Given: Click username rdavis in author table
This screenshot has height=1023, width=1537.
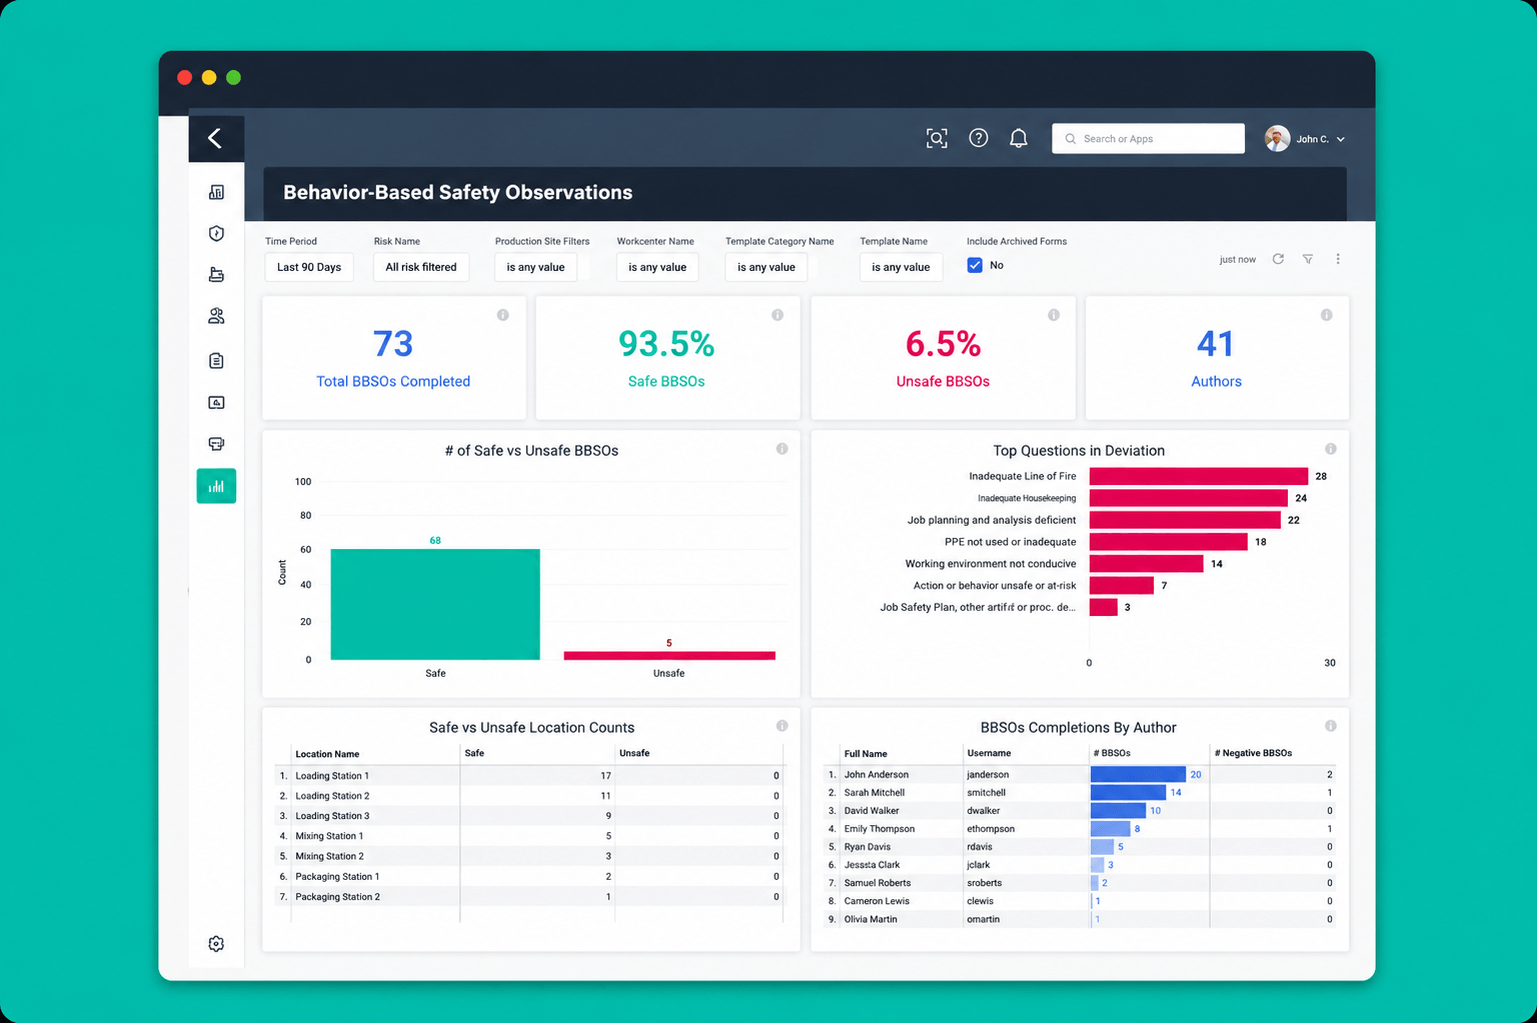Looking at the screenshot, I should [980, 847].
